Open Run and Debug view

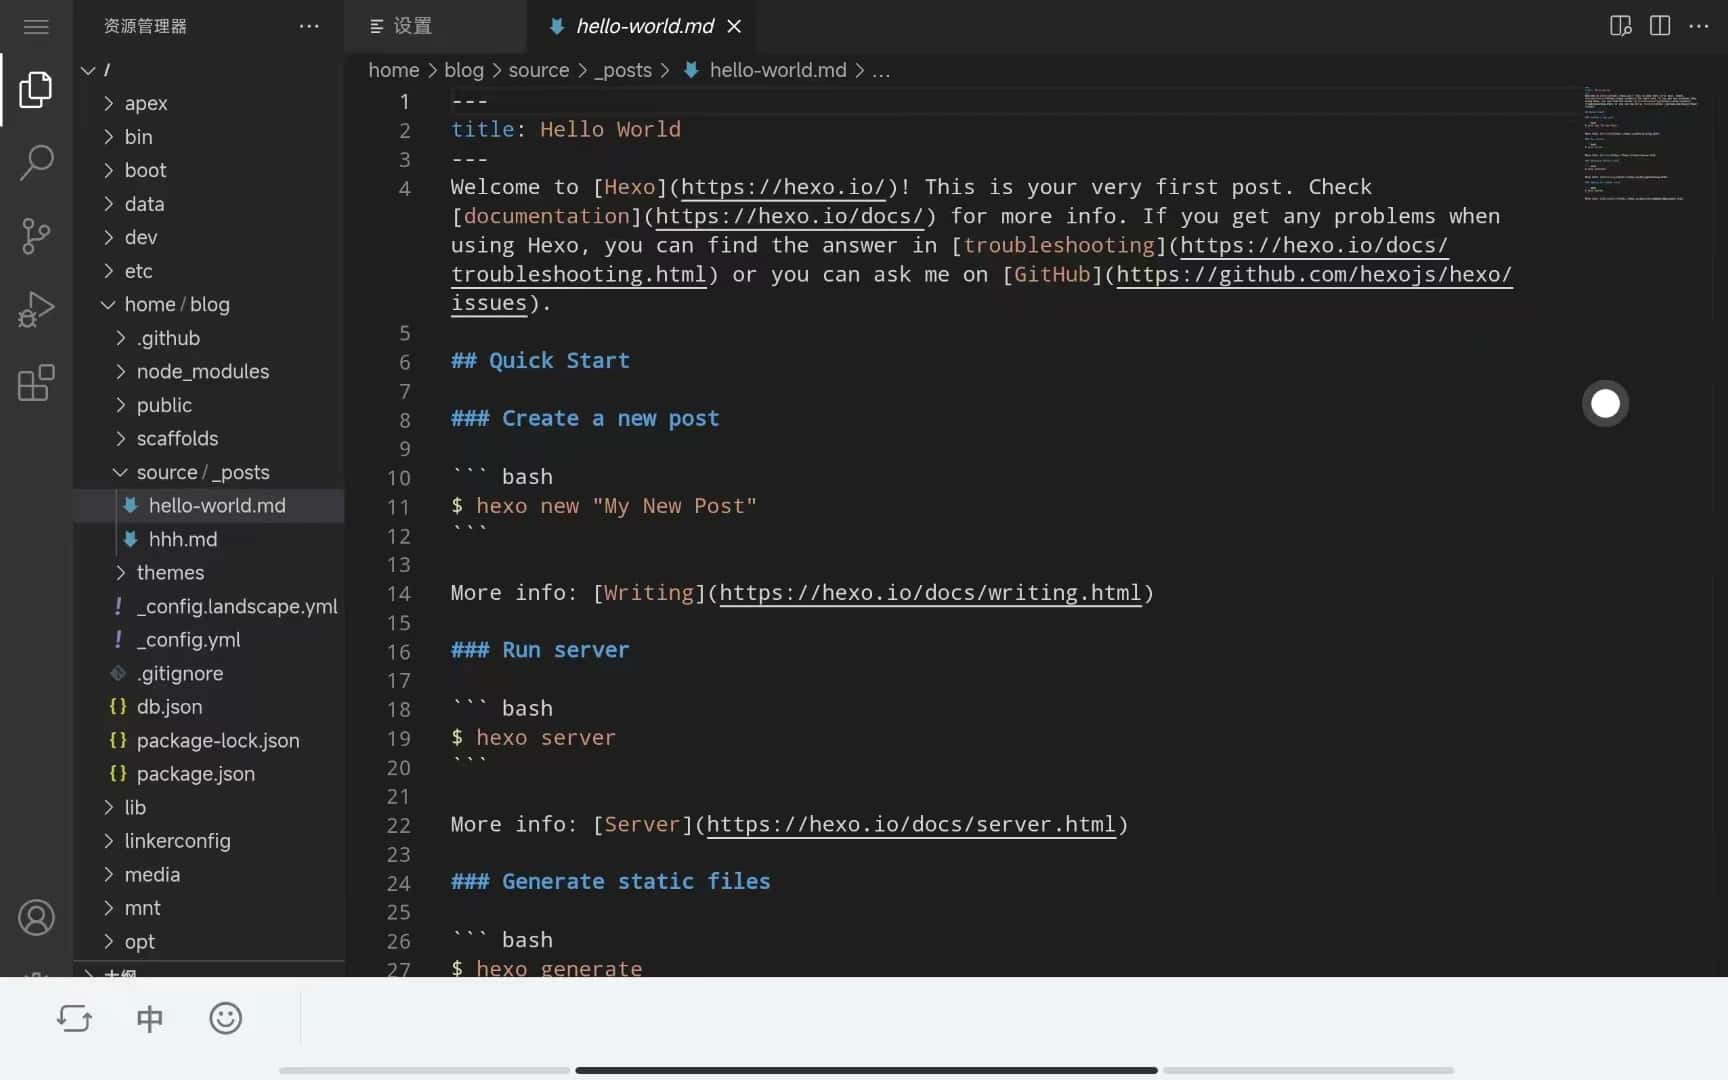pyautogui.click(x=36, y=310)
